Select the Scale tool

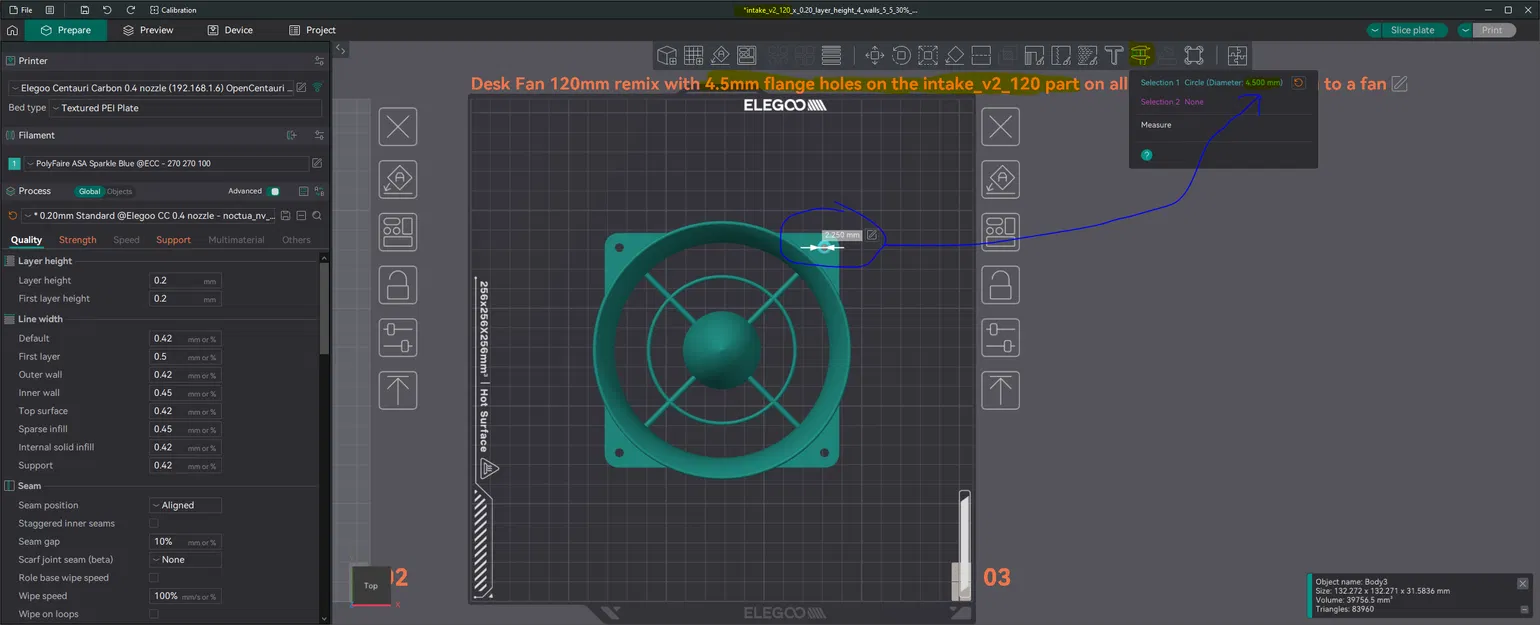coord(927,55)
